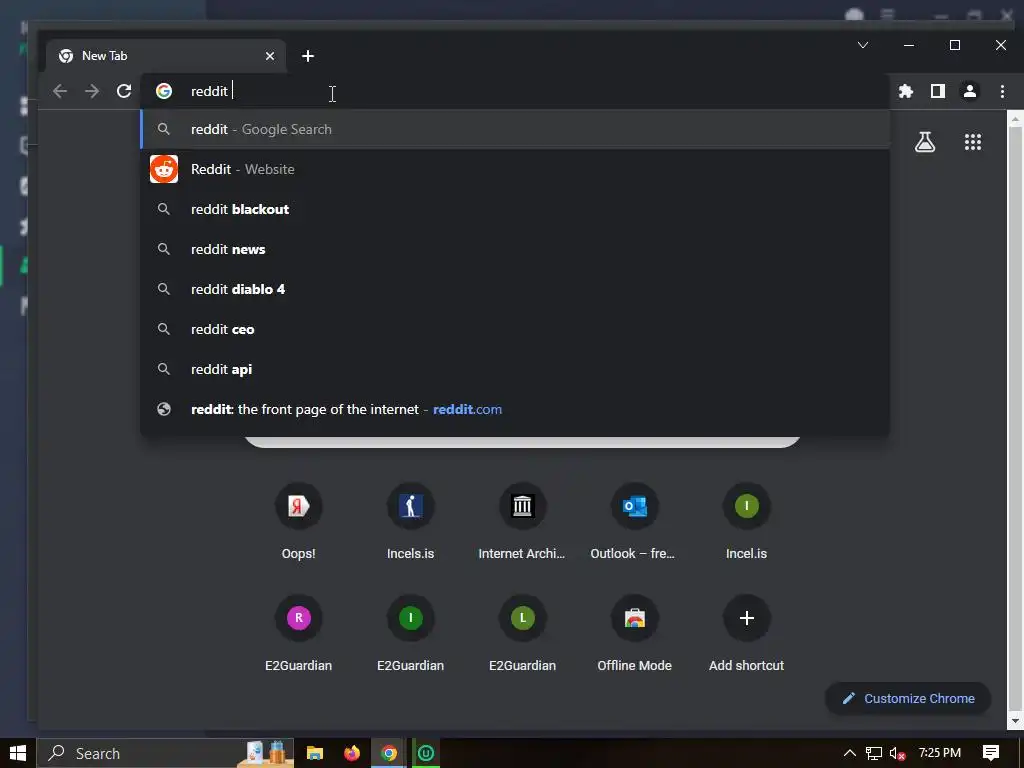Click the Reddit logo in suggestions
The height and width of the screenshot is (768, 1024).
(164, 169)
